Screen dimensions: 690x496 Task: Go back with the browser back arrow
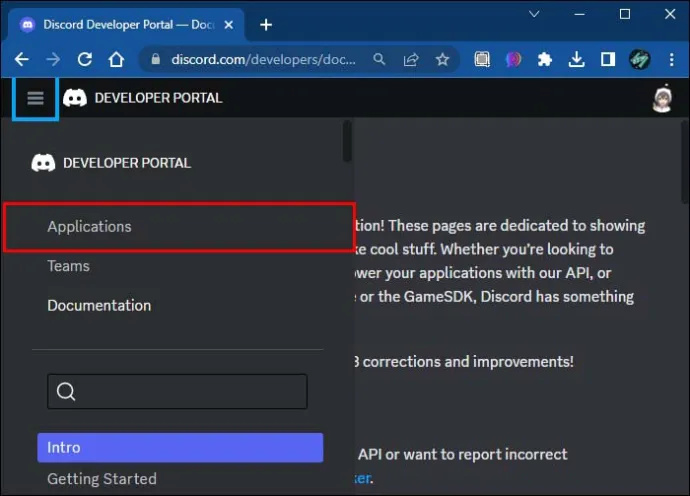tap(21, 59)
